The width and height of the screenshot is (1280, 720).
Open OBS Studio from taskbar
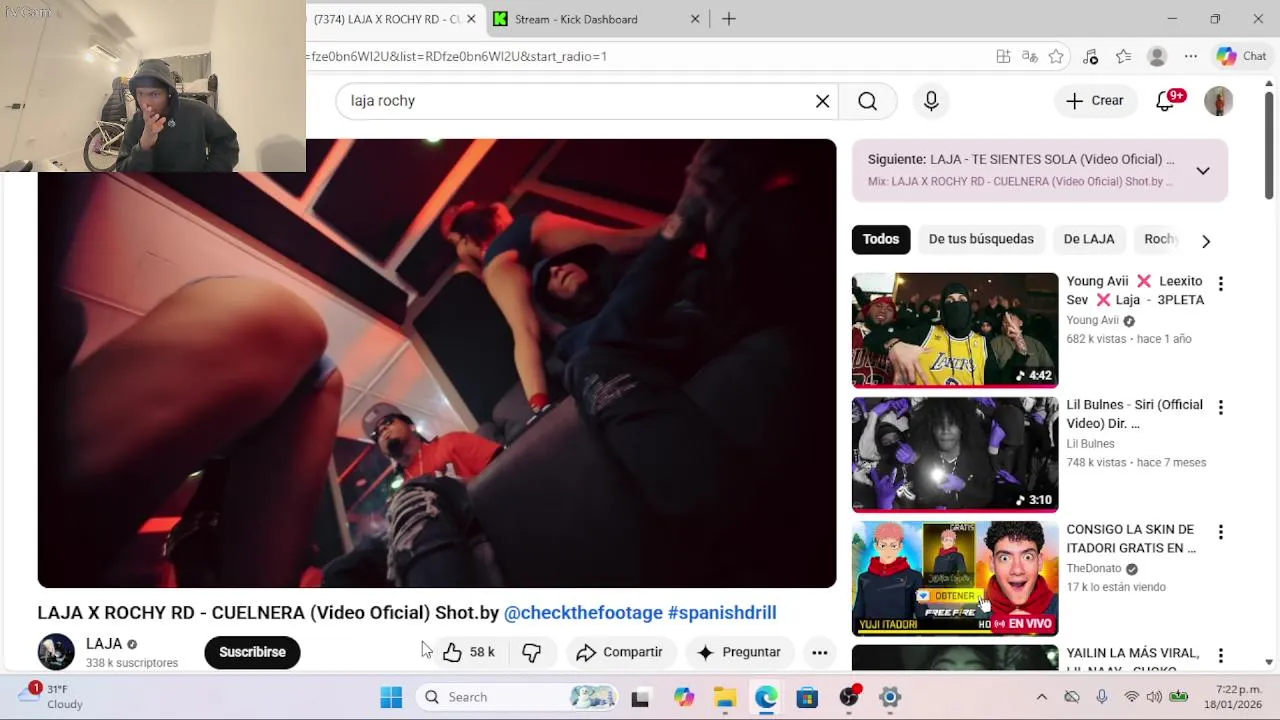(849, 697)
